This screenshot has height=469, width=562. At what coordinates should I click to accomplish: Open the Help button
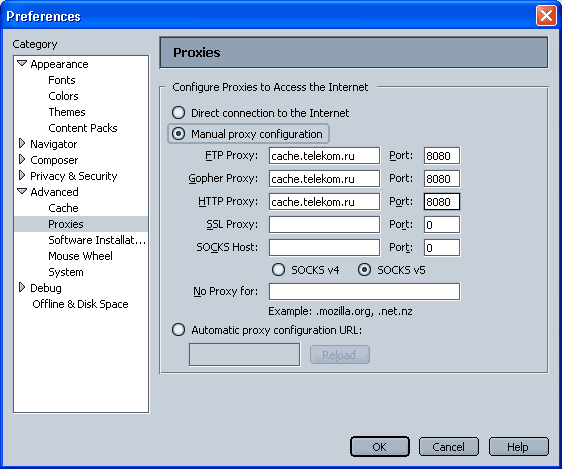519,446
